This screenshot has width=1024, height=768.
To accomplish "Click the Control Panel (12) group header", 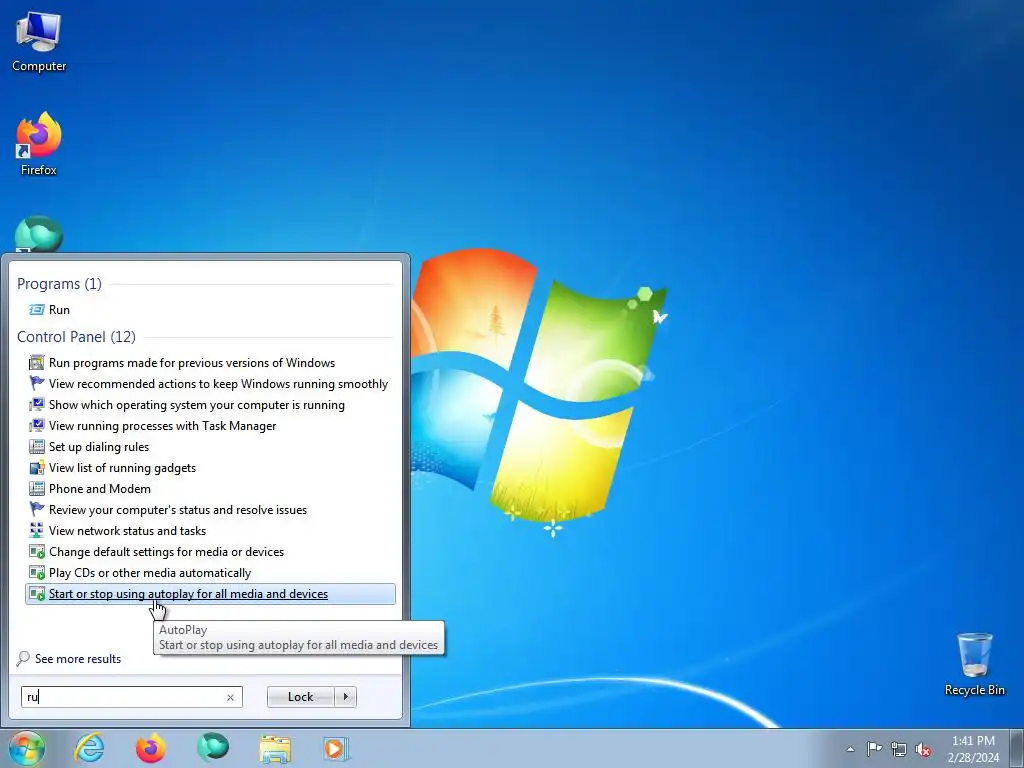I will (x=76, y=336).
